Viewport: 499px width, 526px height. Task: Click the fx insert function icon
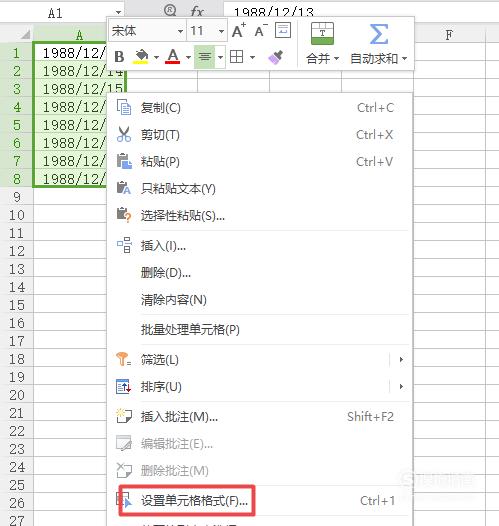(x=197, y=11)
